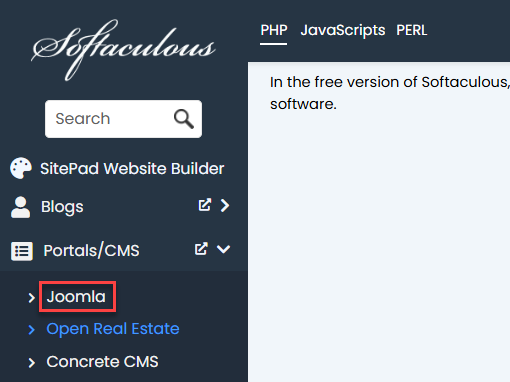Open SitePad Website Builder
This screenshot has width=510, height=382.
coord(132,168)
